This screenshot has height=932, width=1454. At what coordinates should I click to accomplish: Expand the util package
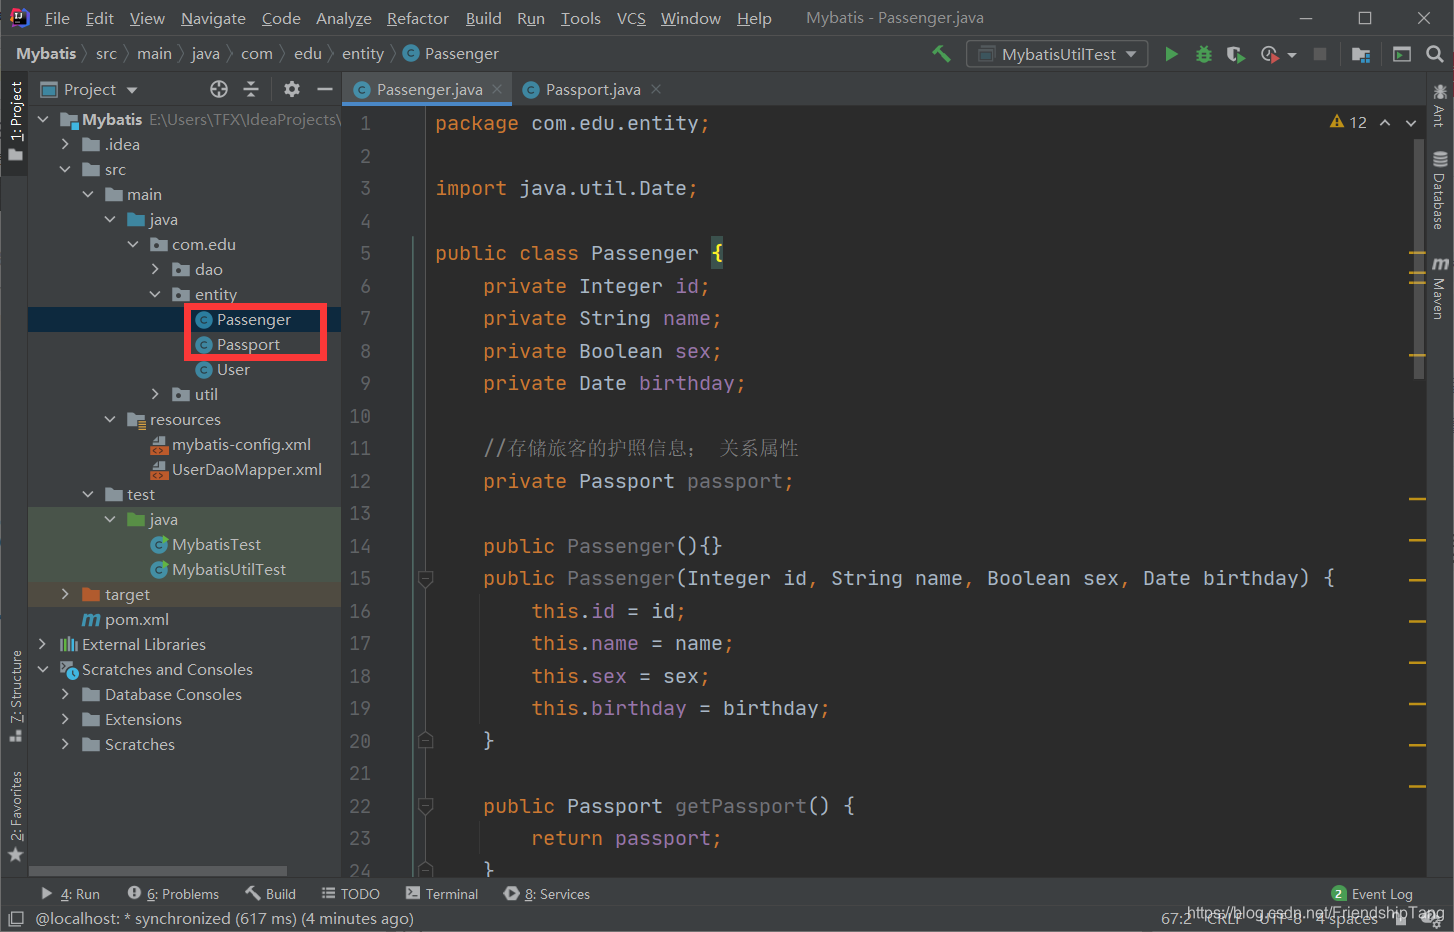[155, 394]
